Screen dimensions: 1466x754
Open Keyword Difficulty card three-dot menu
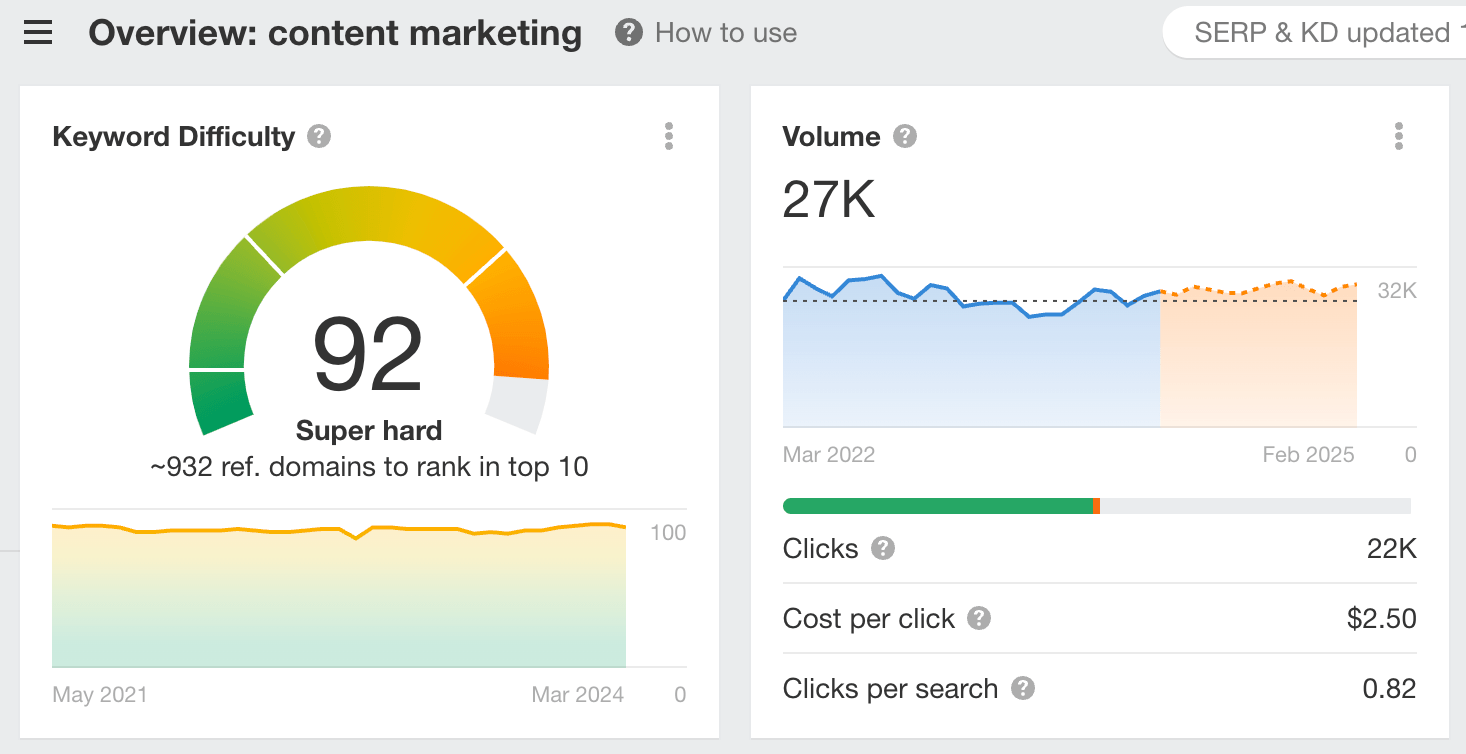tap(669, 136)
